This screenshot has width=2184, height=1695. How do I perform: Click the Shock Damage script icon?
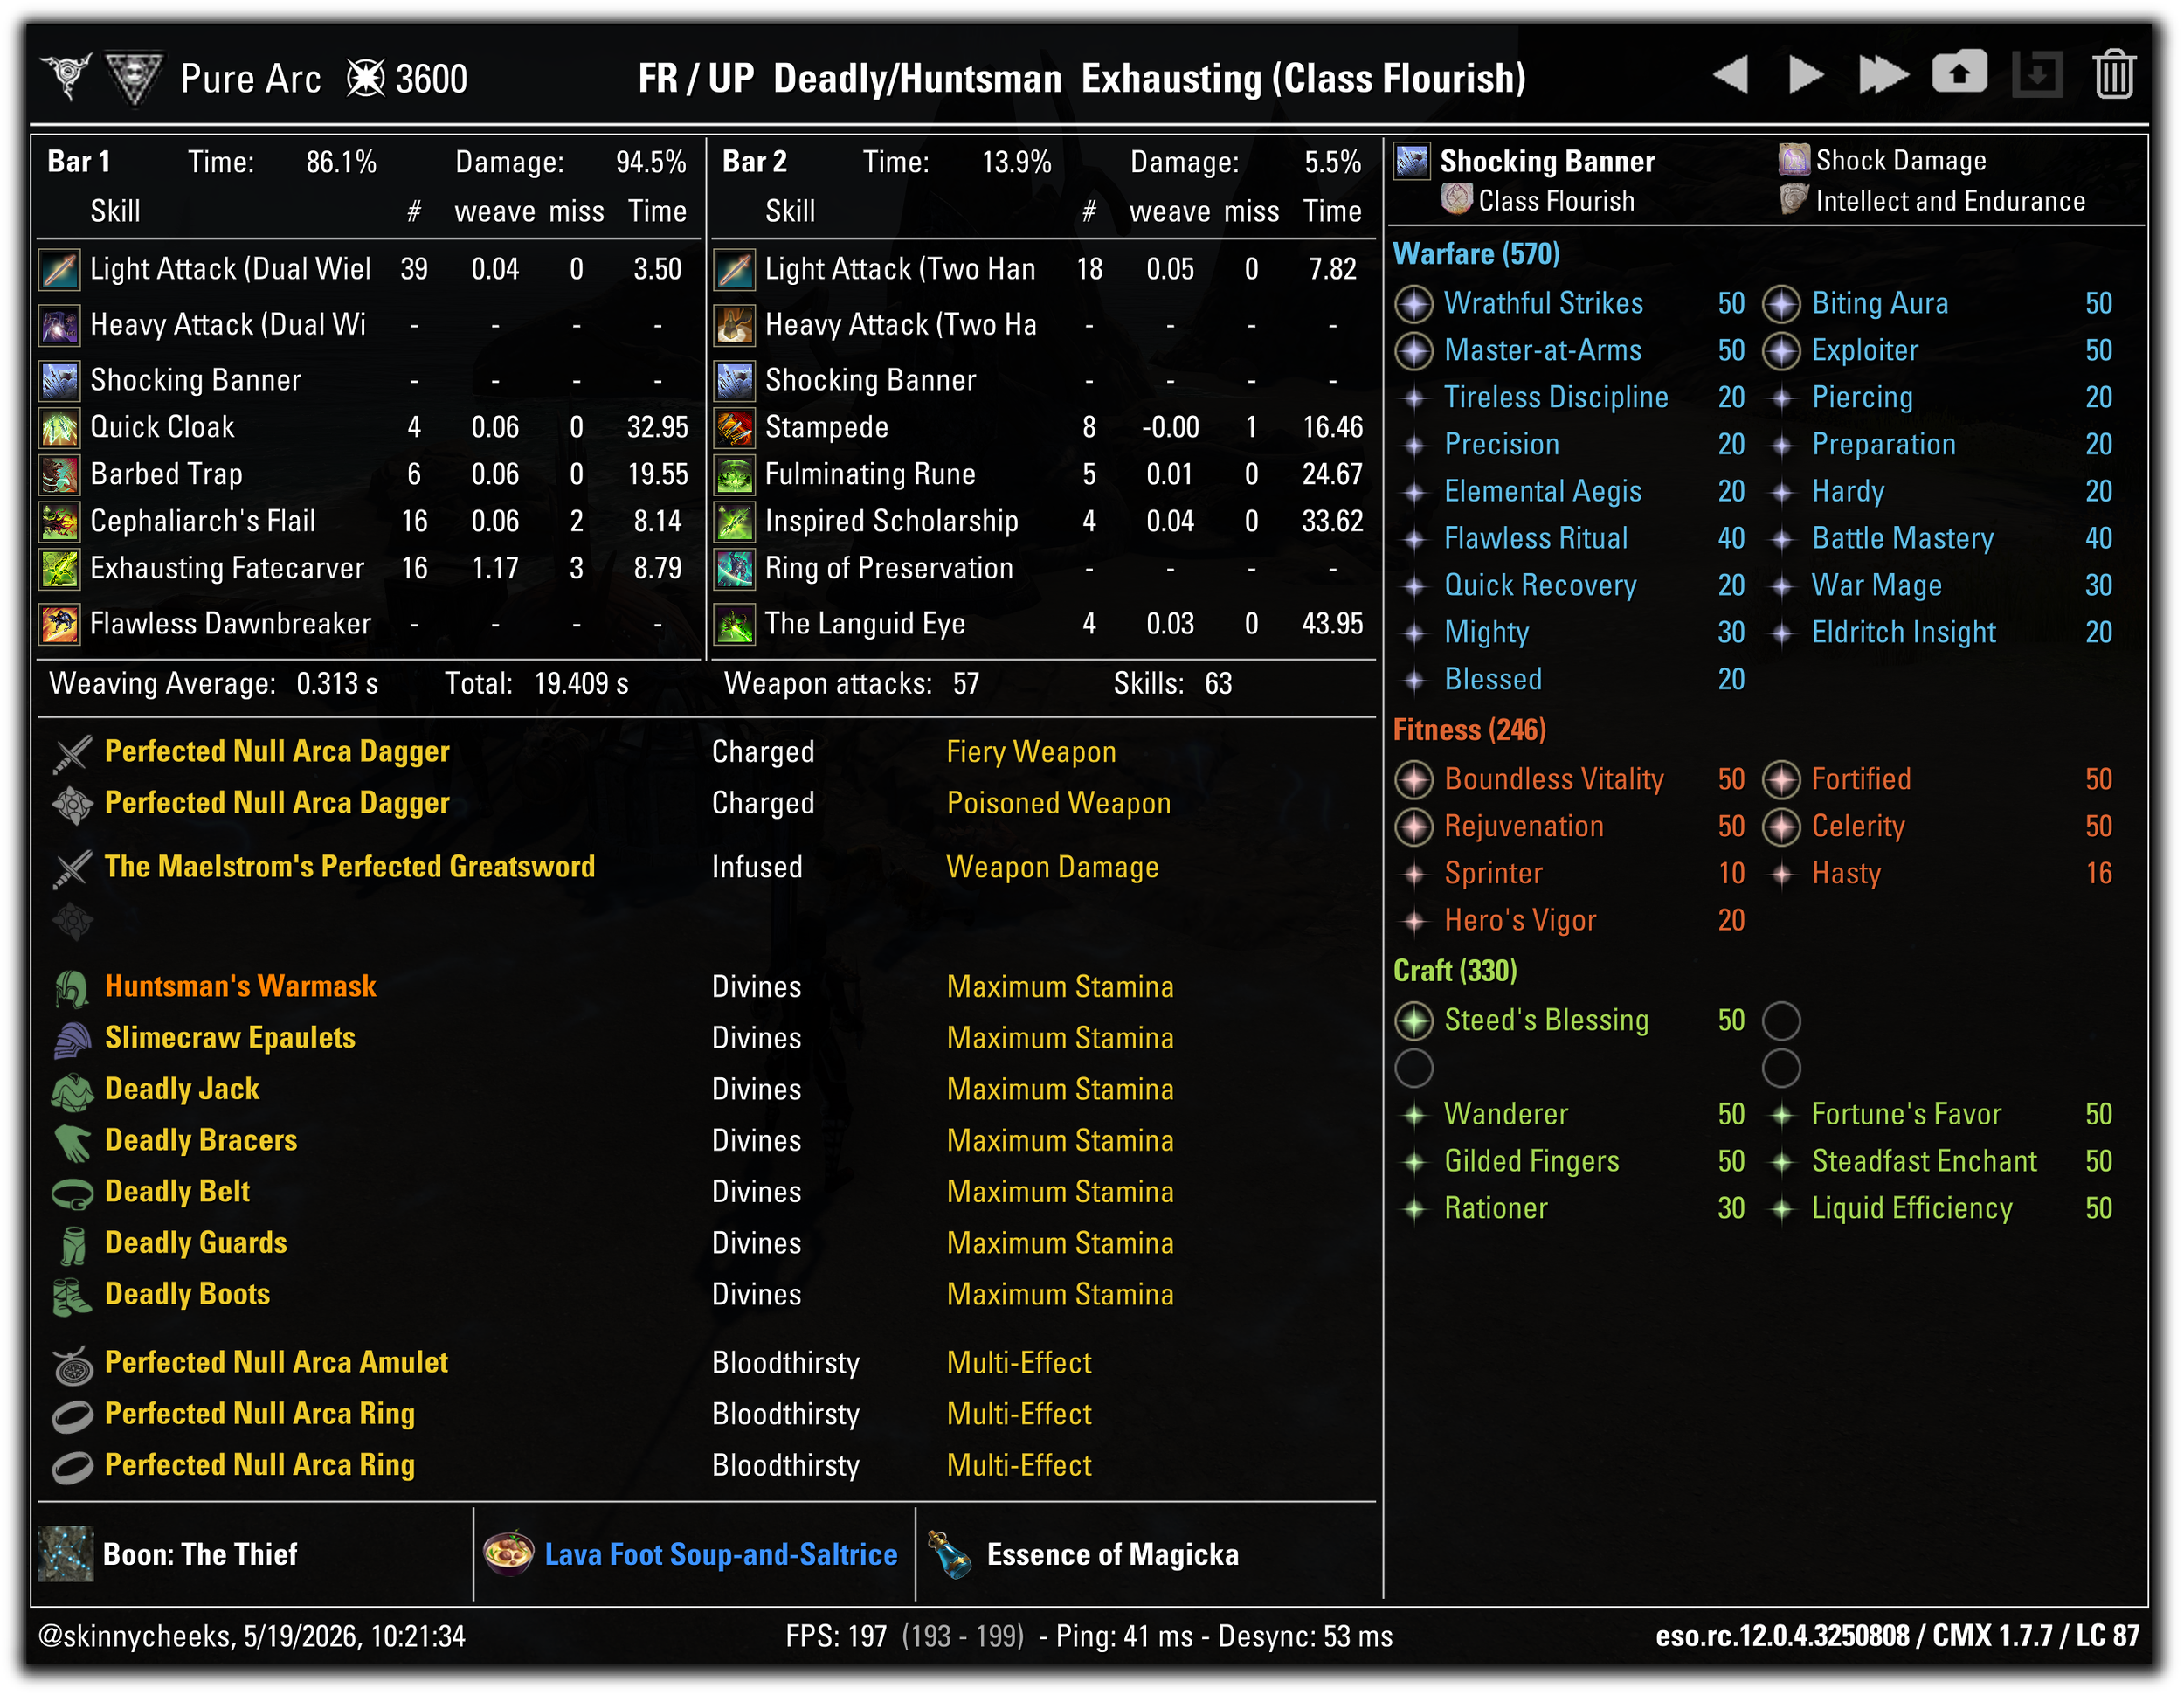[x=1794, y=159]
